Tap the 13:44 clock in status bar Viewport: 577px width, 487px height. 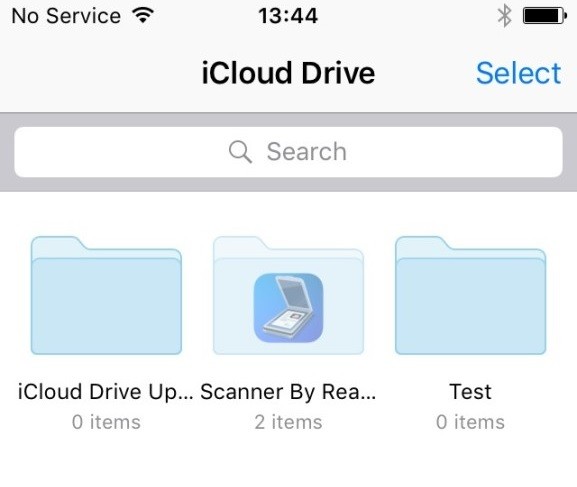tap(288, 16)
